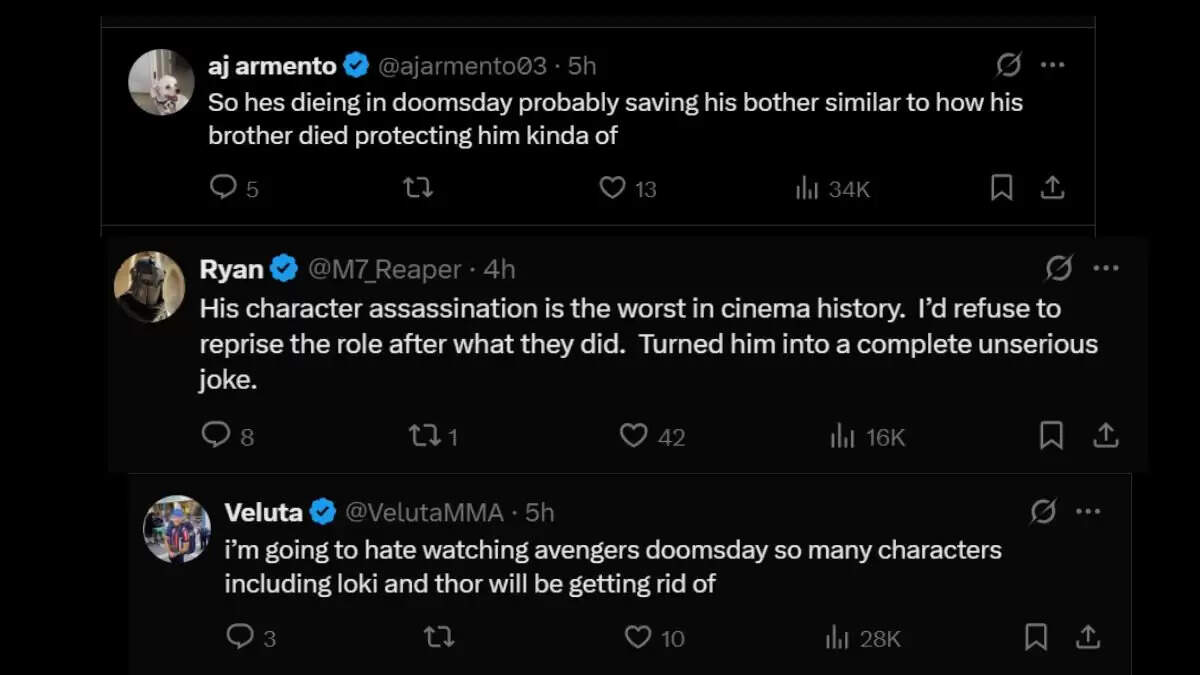
Task: Like aj armento's tweet
Action: pos(612,187)
